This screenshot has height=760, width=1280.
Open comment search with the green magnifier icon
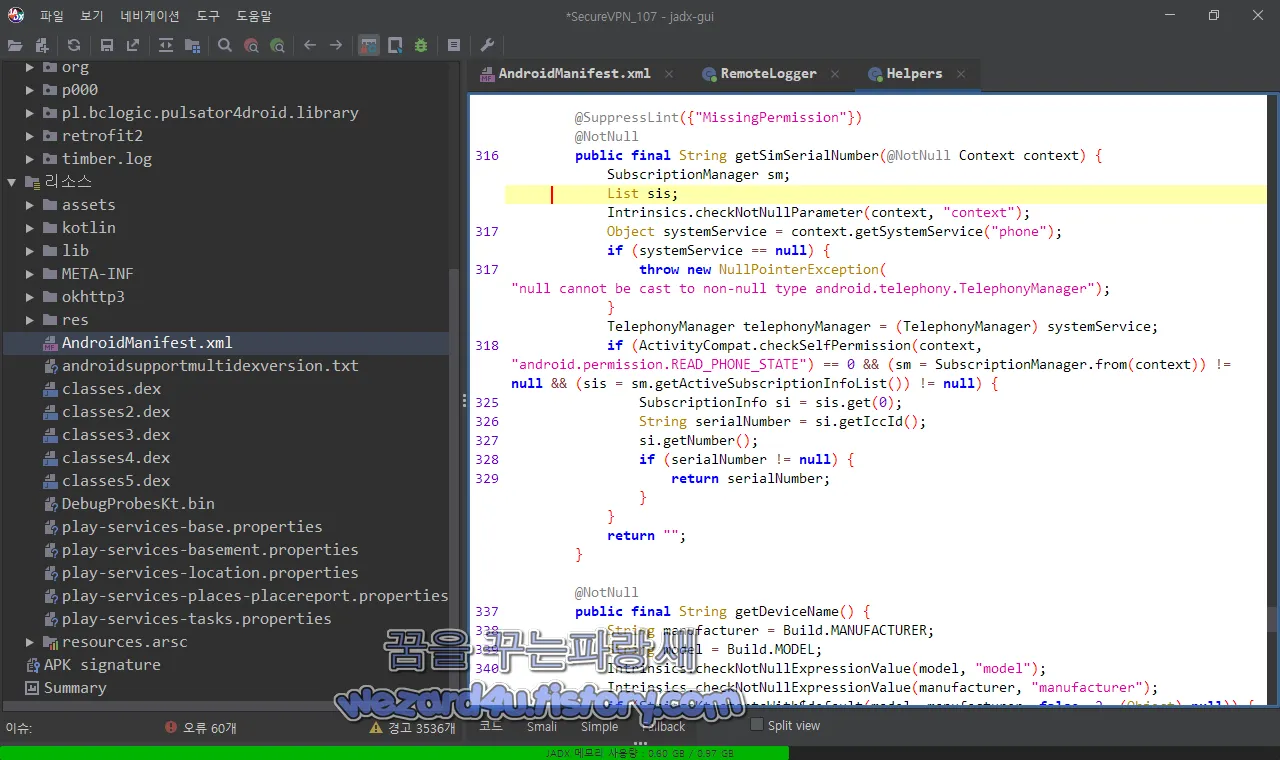click(x=277, y=45)
